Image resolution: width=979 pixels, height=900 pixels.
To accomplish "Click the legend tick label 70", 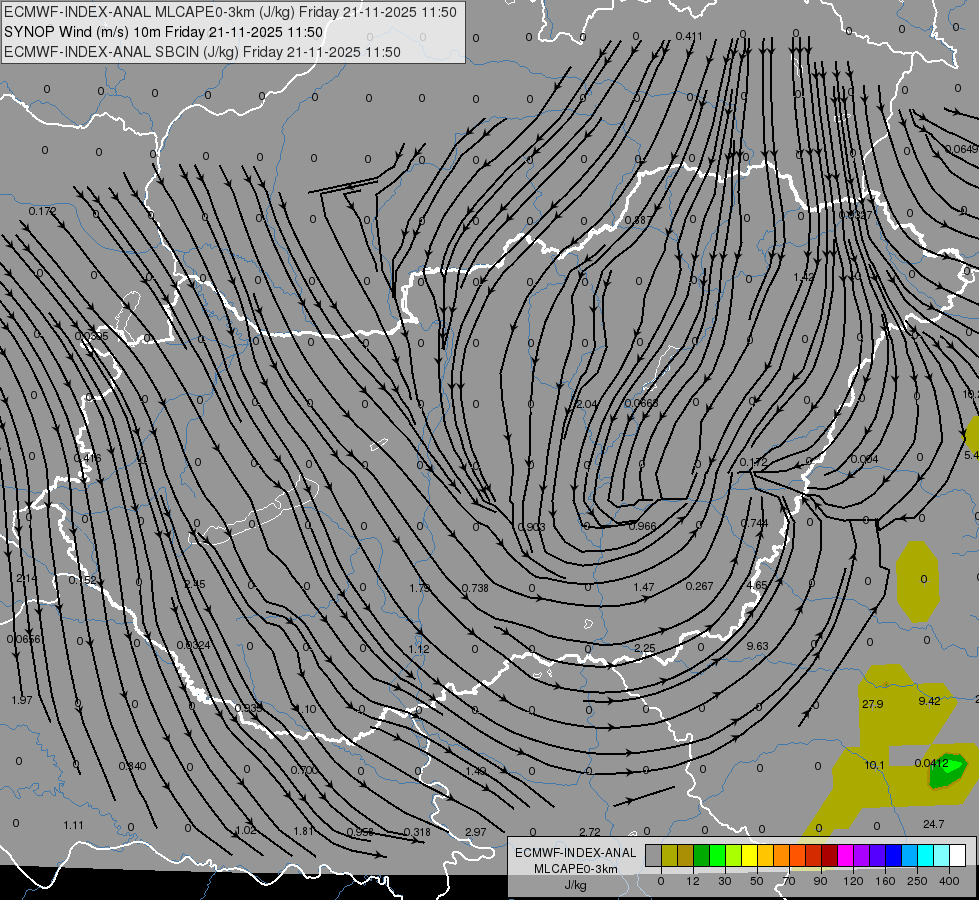I will [789, 881].
